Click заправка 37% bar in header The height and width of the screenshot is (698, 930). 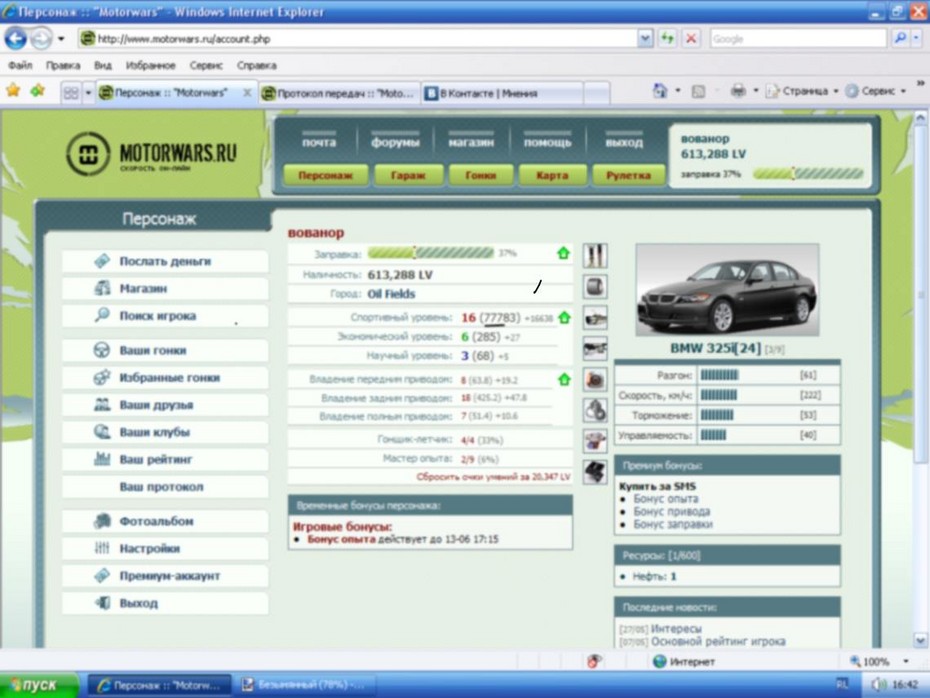click(x=808, y=174)
